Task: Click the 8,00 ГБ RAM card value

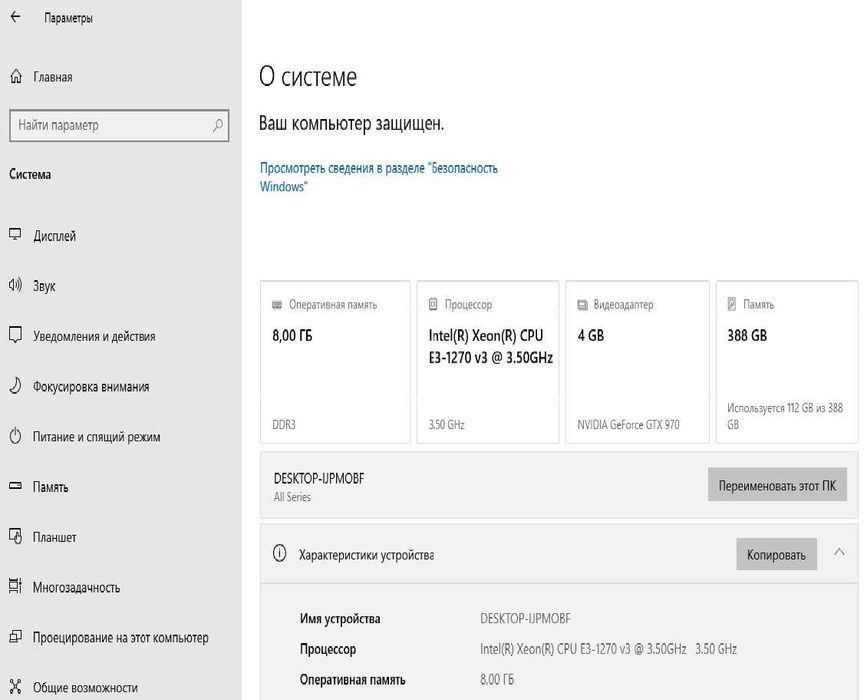Action: [x=292, y=336]
